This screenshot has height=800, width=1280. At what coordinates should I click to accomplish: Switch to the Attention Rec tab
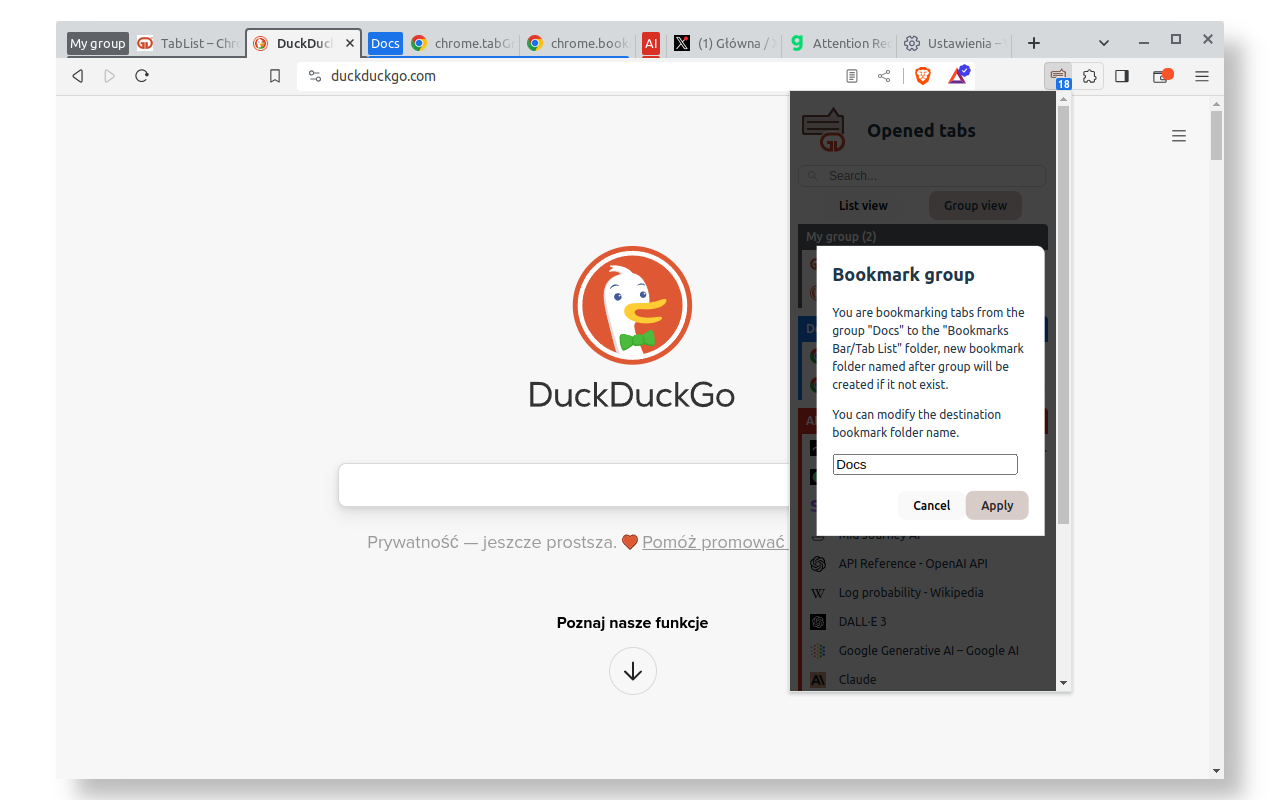click(x=839, y=43)
